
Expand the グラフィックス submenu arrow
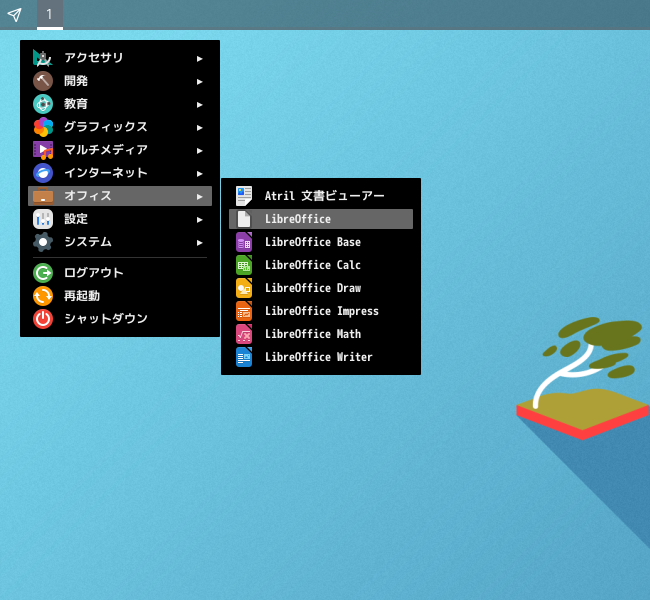[x=200, y=127]
